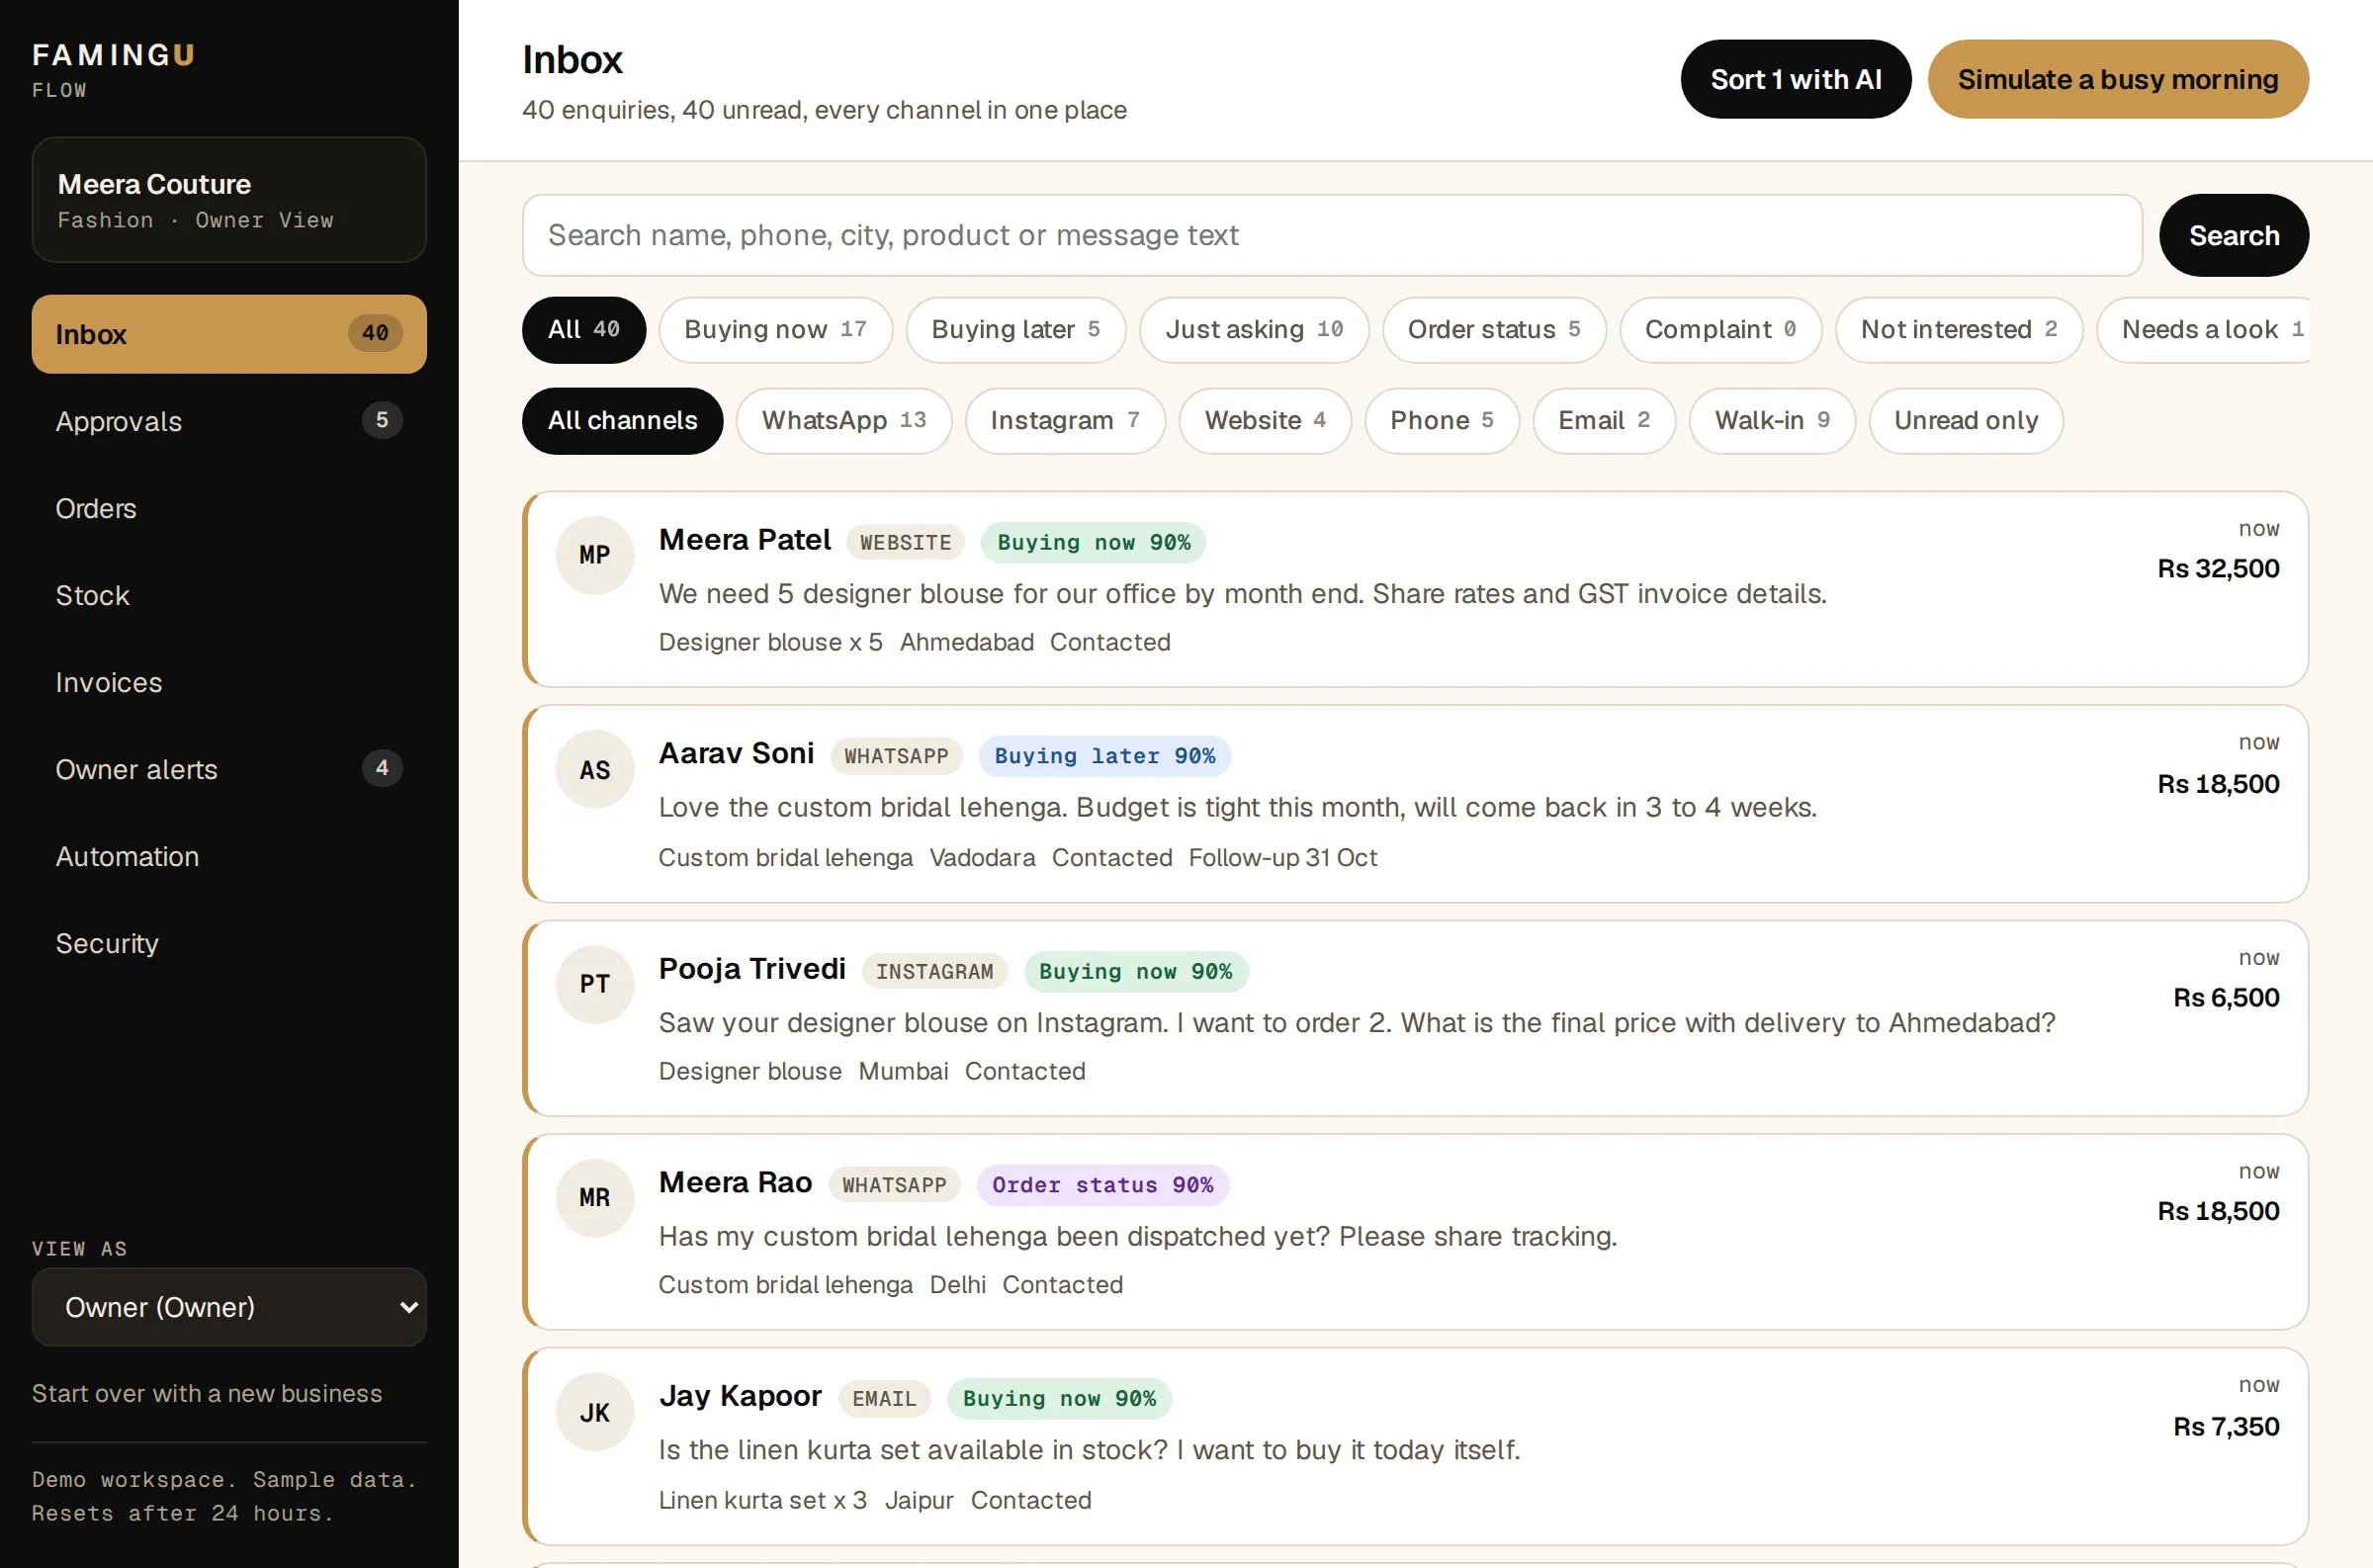Show only Email channel enquiries
Viewport: 2373px width, 1568px height.
point(1603,420)
